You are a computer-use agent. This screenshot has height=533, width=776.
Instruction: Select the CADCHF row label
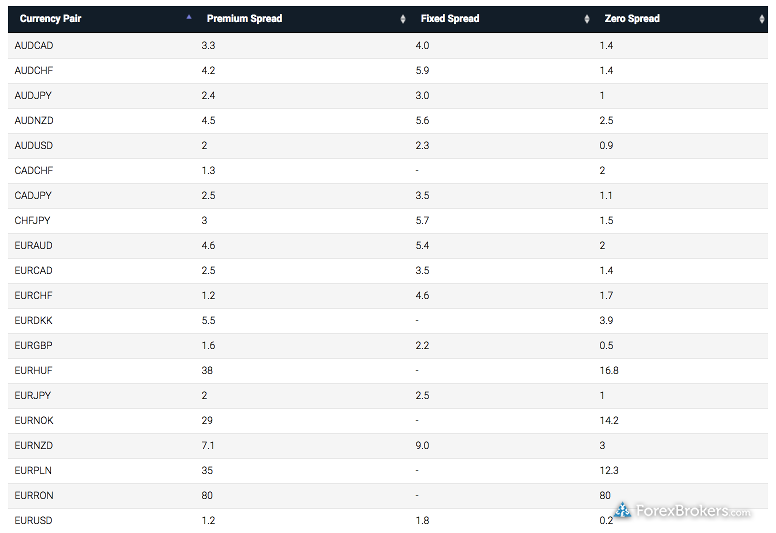click(34, 171)
